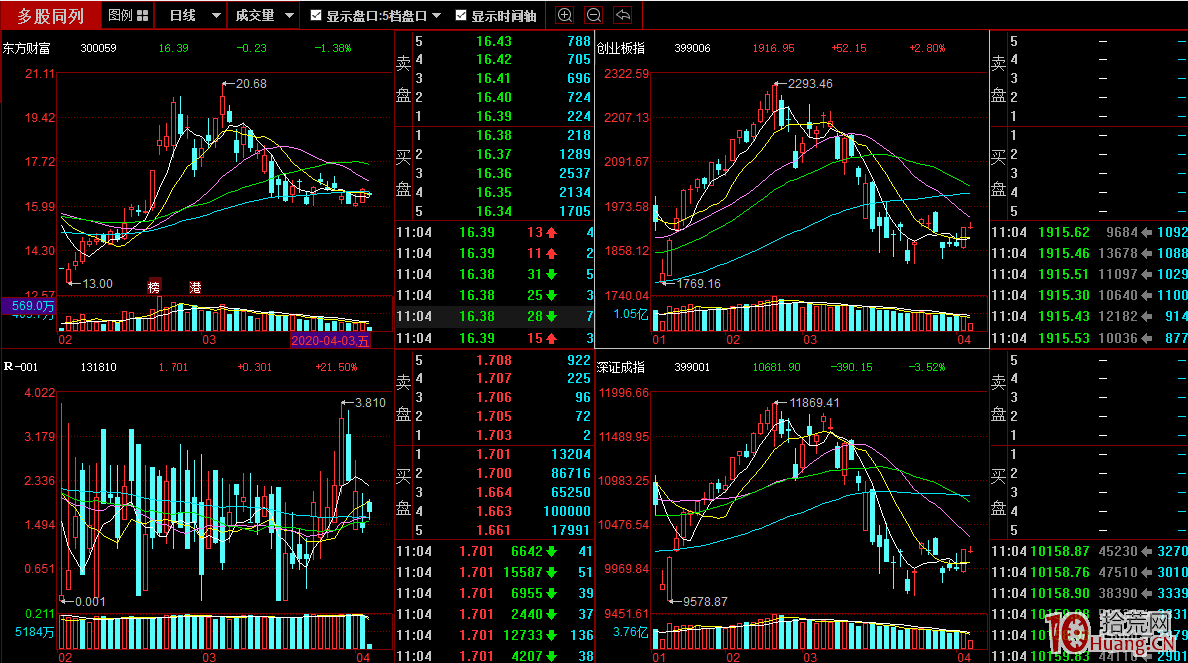Click the 20.68 high price marker
The width and height of the screenshot is (1188, 663).
251,83
